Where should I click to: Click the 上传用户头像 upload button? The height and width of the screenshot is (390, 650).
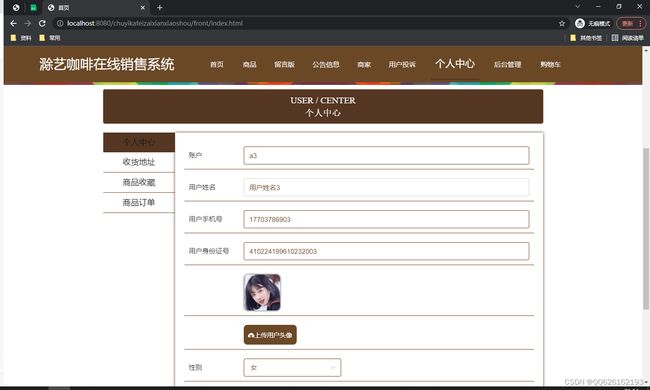(270, 335)
